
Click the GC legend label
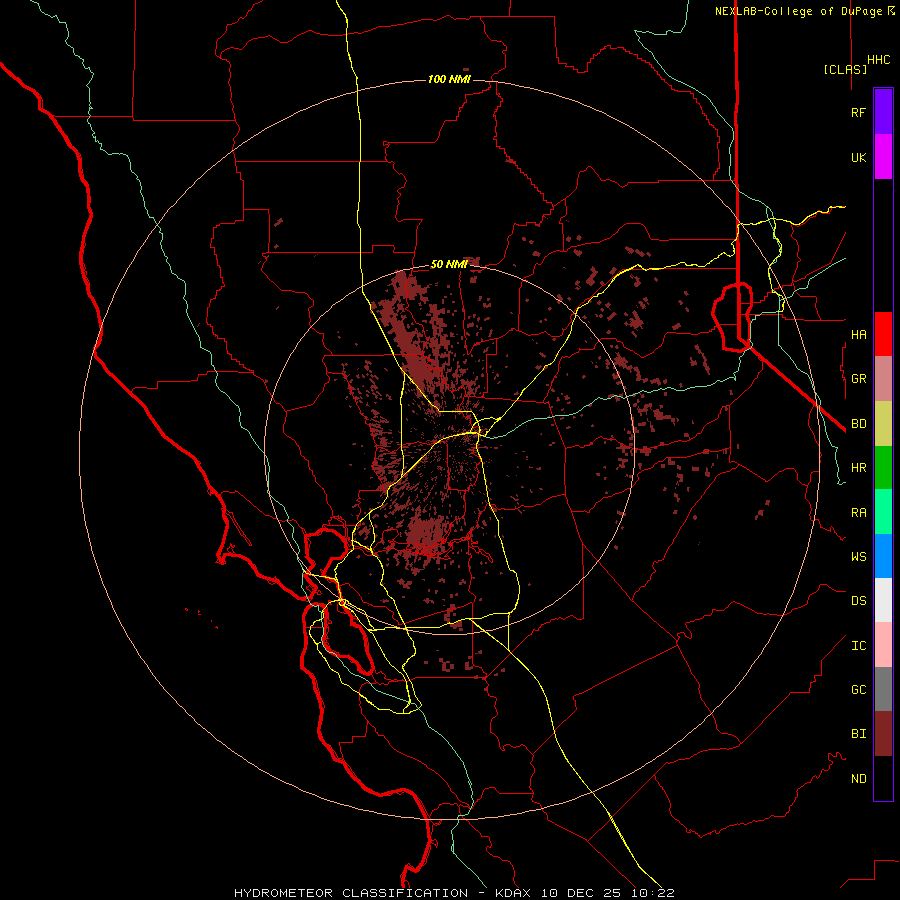(x=858, y=689)
